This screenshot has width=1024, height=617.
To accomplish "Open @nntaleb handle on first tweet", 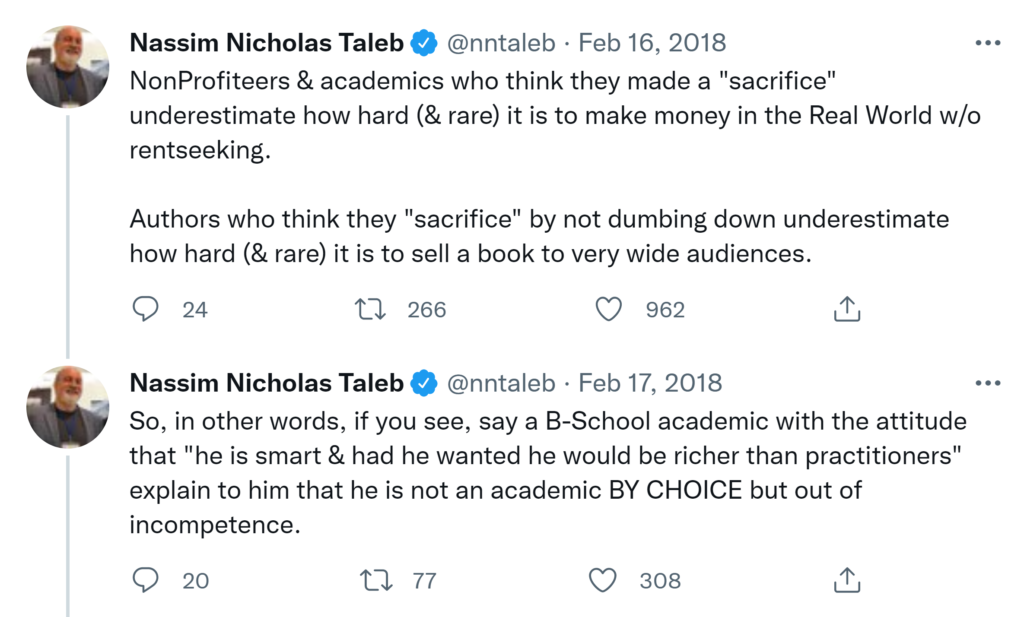I will pyautogui.click(x=502, y=43).
